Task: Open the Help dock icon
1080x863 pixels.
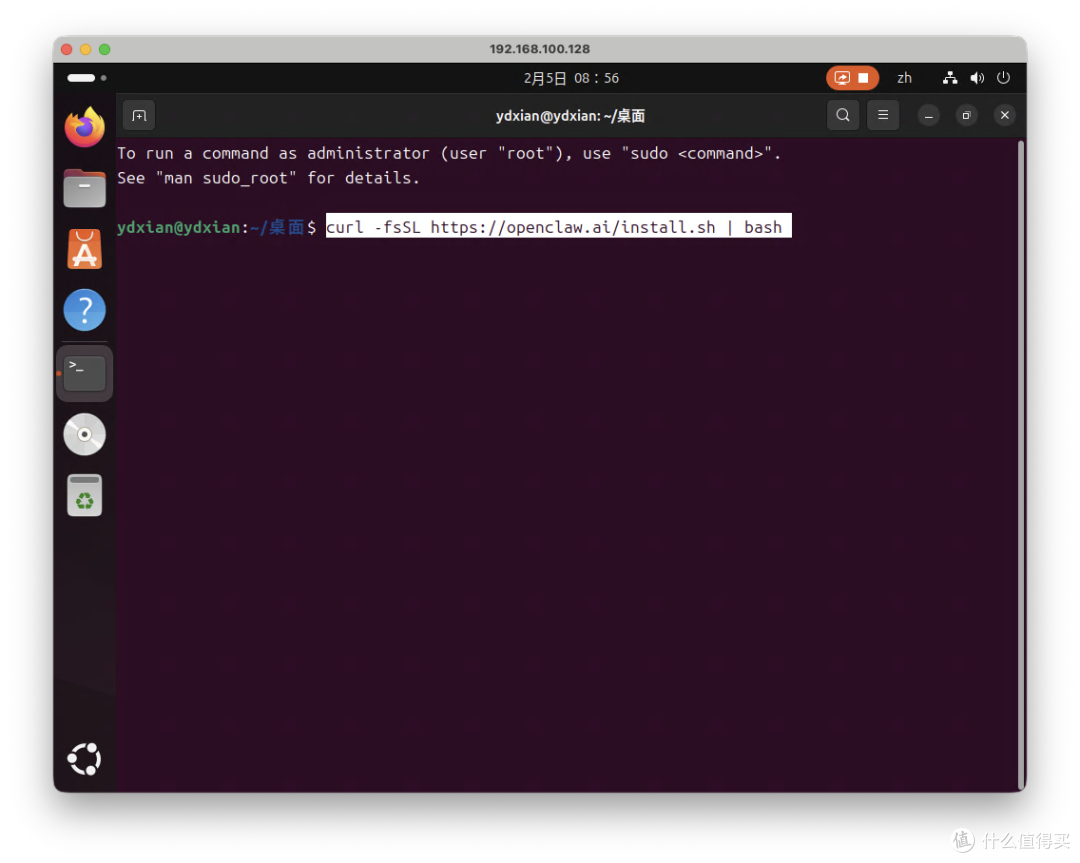Action: (x=85, y=310)
